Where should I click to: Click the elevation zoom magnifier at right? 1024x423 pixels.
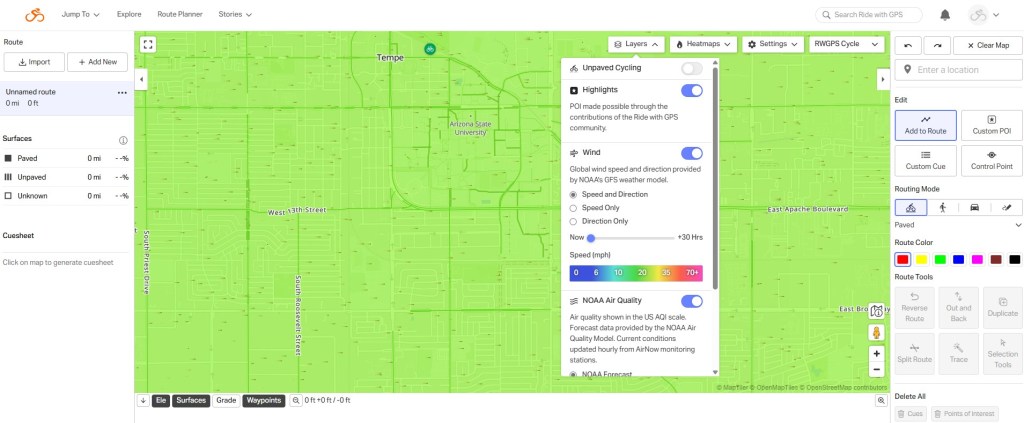click(x=881, y=400)
